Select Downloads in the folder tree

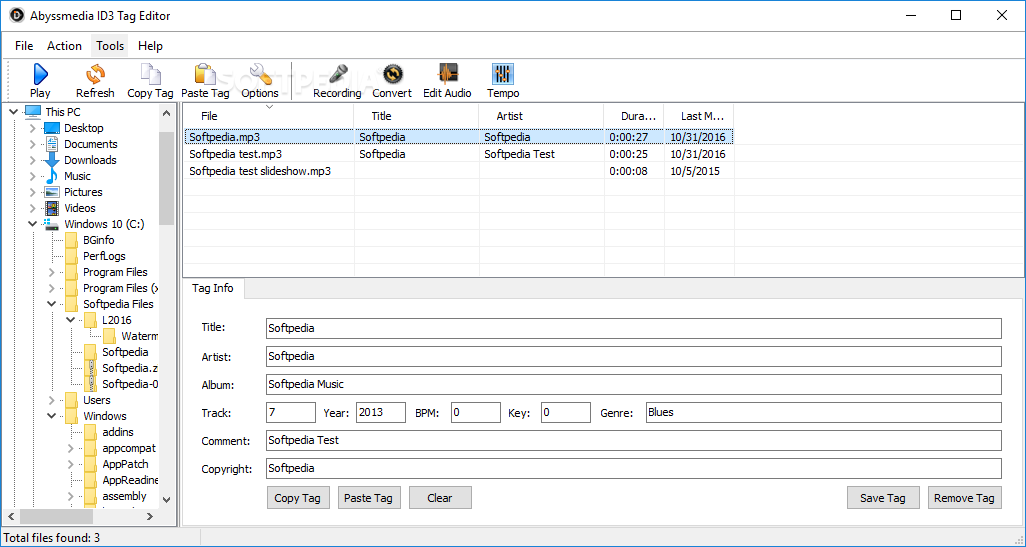click(x=90, y=160)
